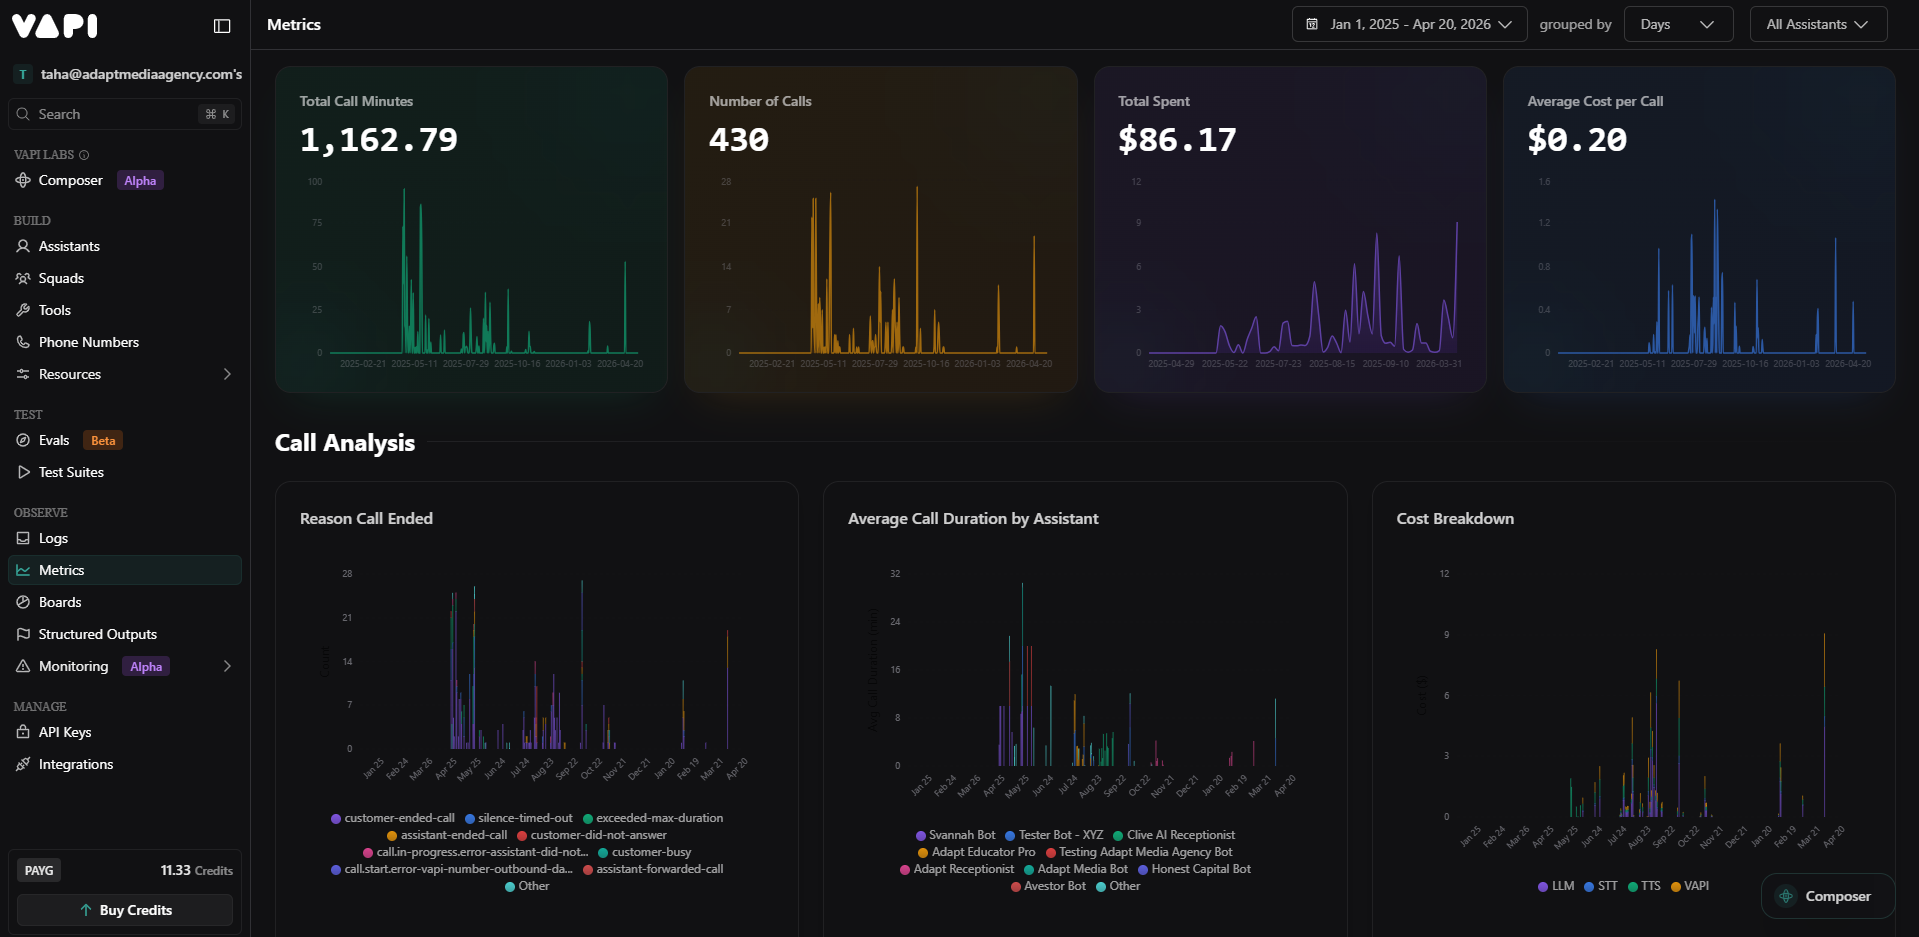
Task: Collapse the sidebar panel icon
Action: point(222,26)
